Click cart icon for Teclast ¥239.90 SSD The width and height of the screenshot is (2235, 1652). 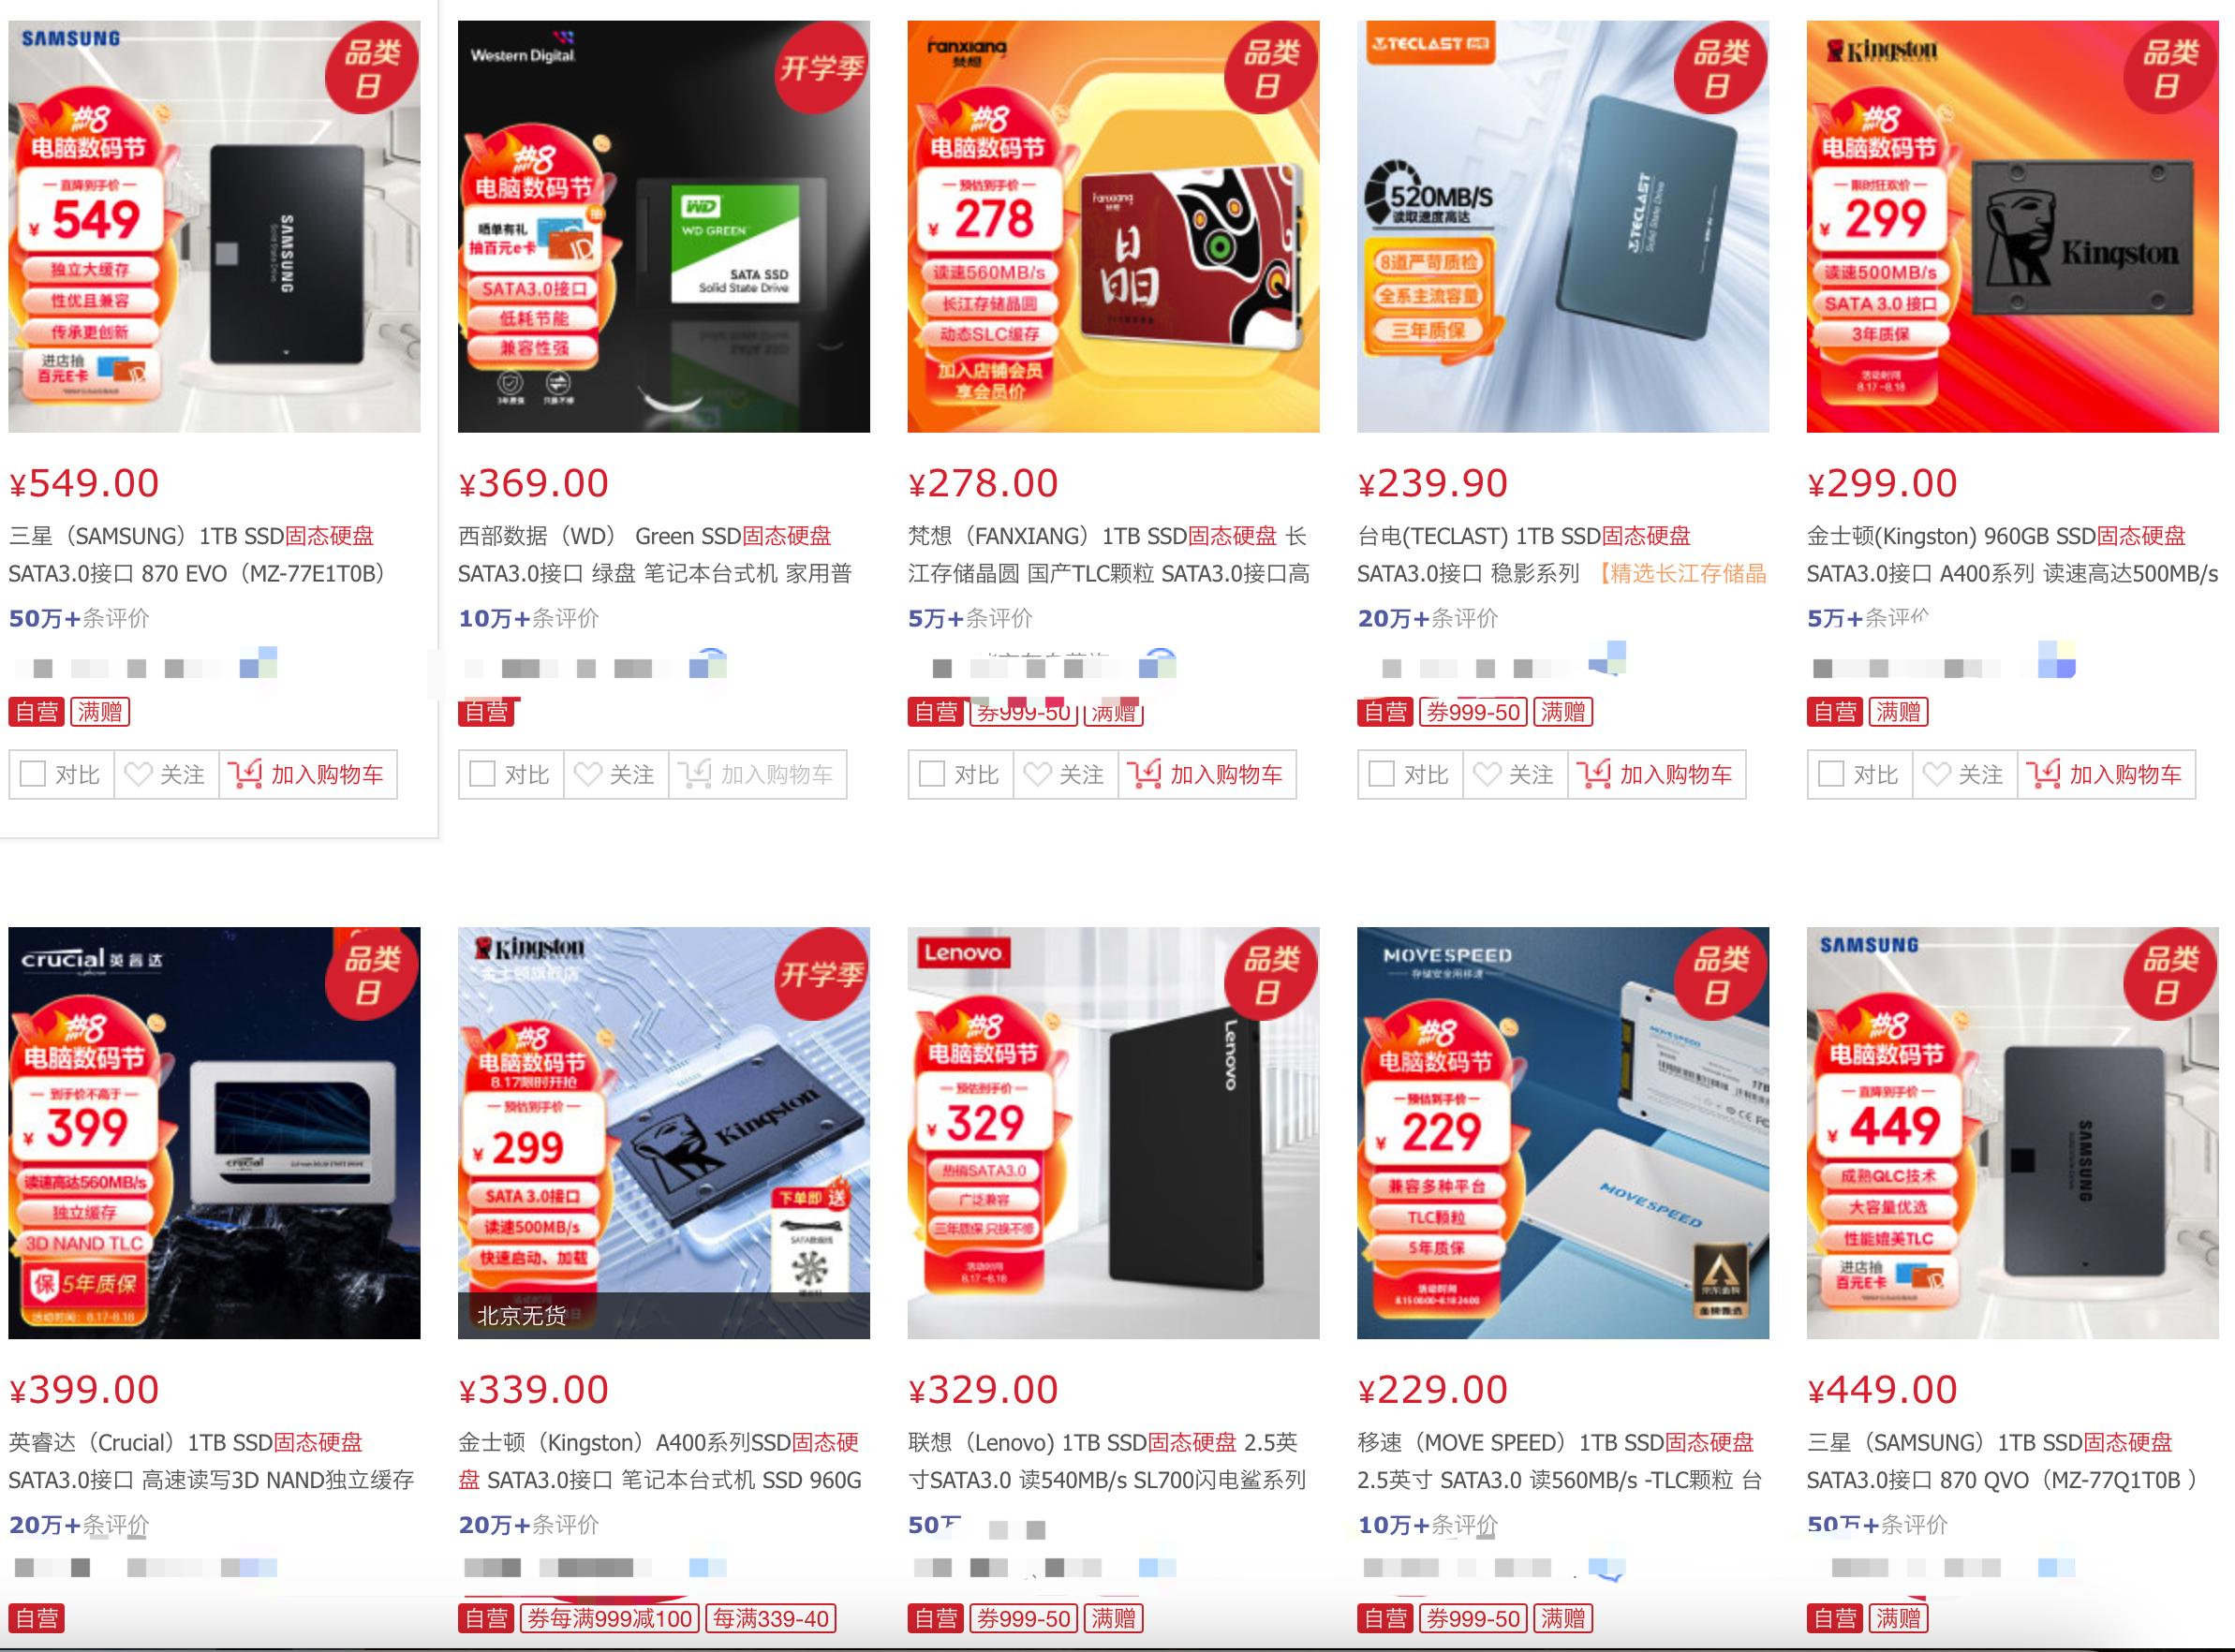pos(1594,774)
